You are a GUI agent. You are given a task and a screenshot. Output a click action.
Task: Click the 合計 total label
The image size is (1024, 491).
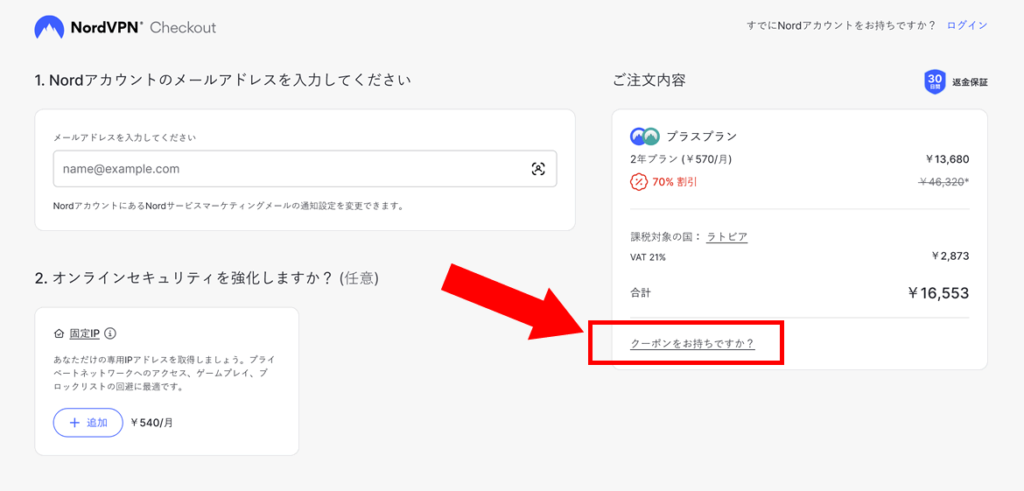(x=641, y=294)
